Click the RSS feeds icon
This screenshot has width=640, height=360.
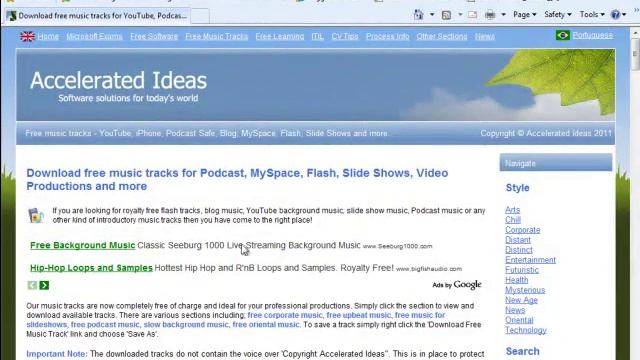(x=446, y=15)
